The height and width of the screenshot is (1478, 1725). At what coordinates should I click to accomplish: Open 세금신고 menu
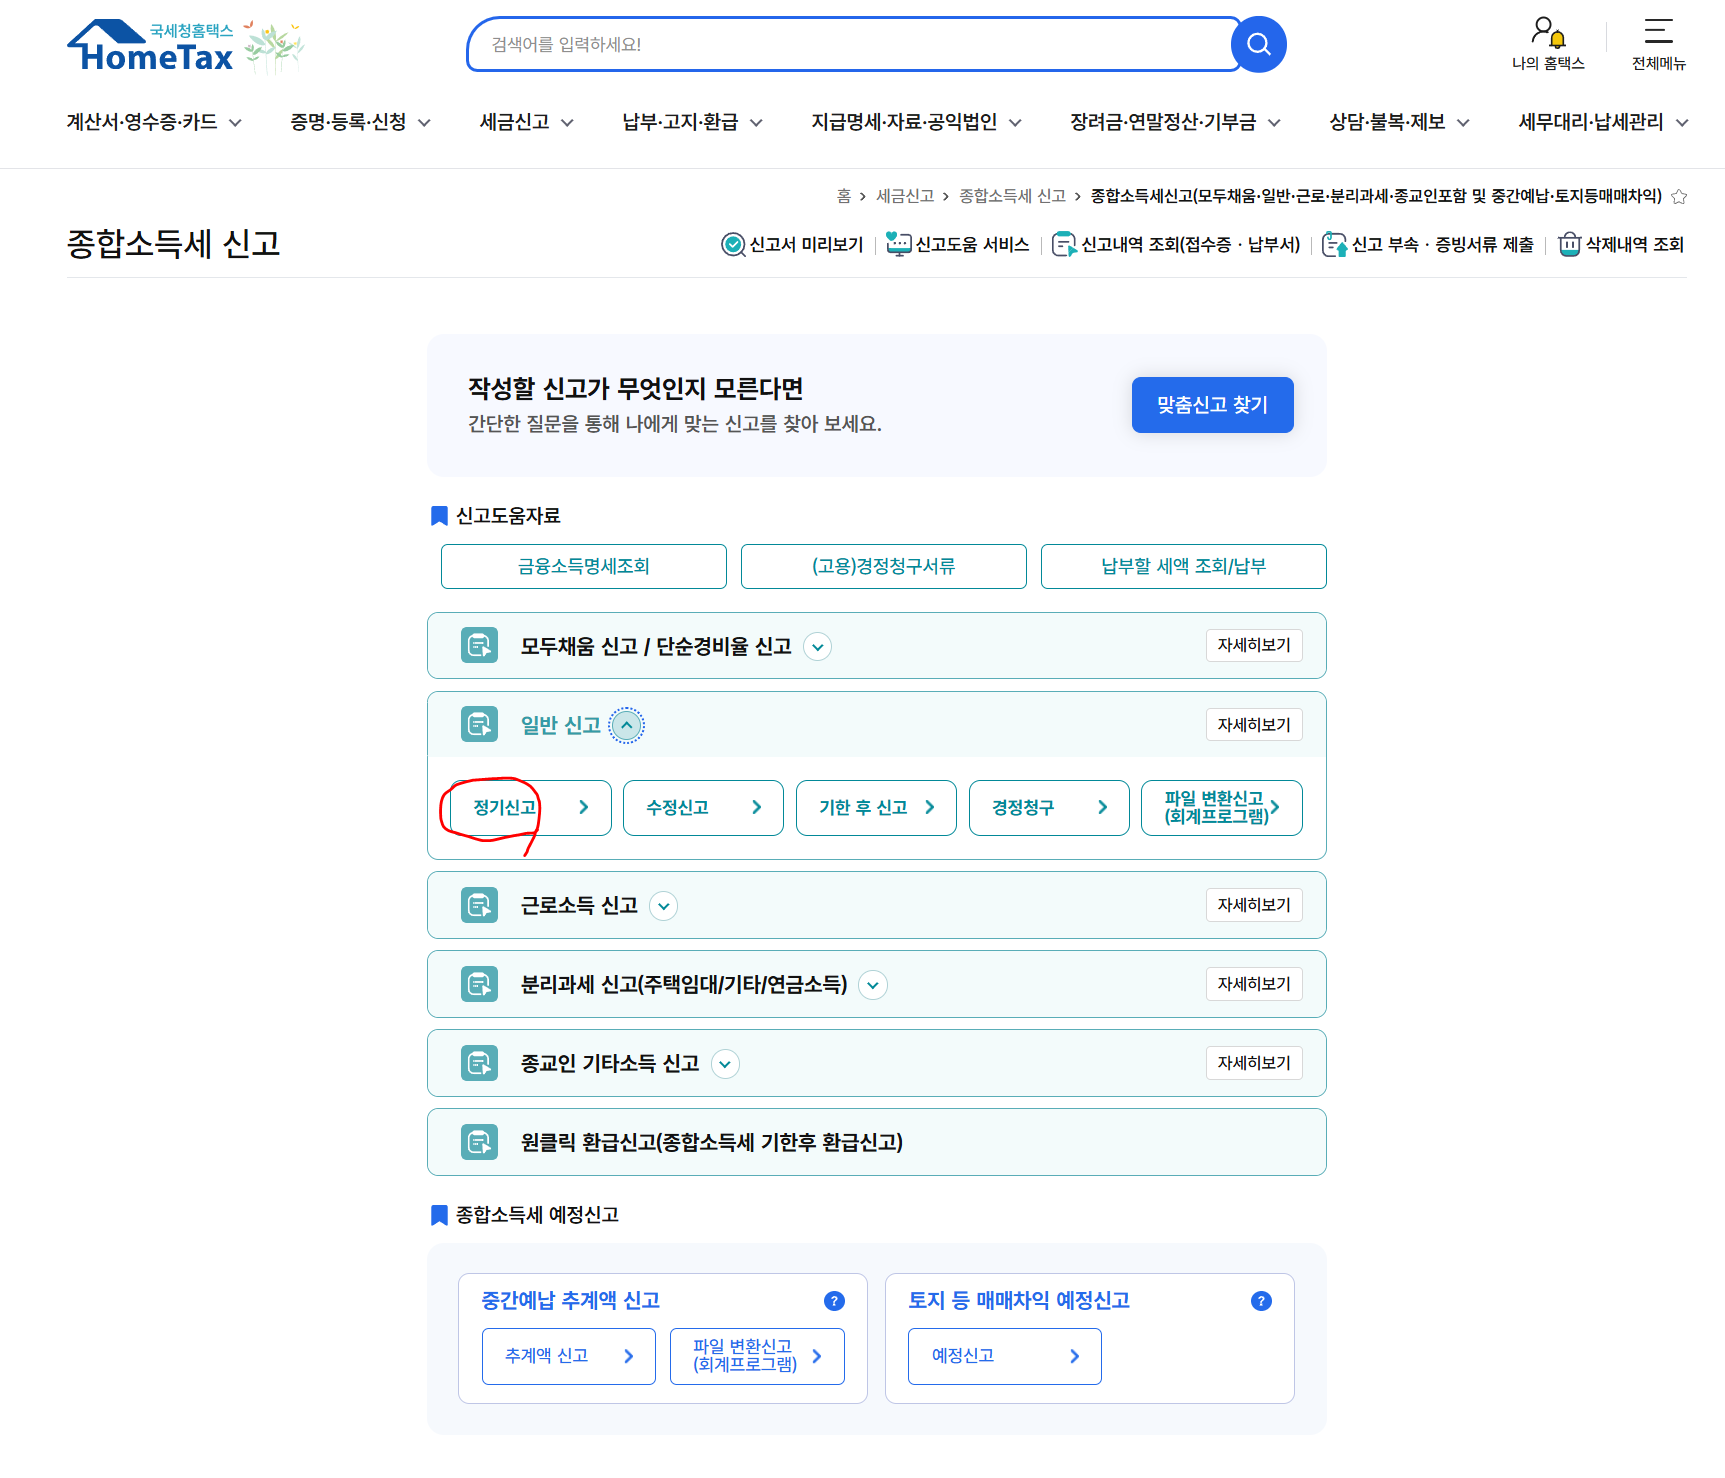527,122
